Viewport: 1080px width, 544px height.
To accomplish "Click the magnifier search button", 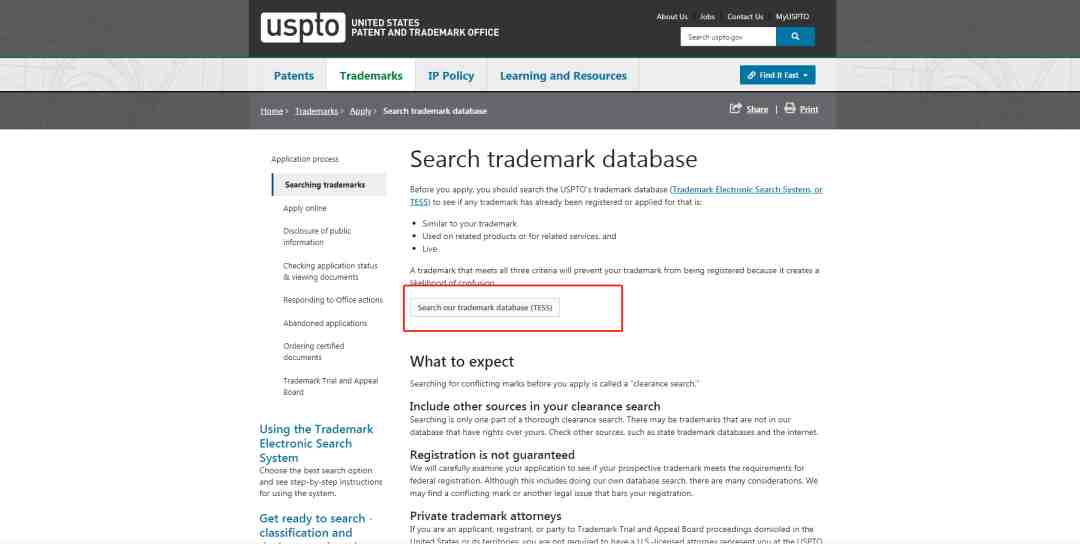I will (x=795, y=36).
